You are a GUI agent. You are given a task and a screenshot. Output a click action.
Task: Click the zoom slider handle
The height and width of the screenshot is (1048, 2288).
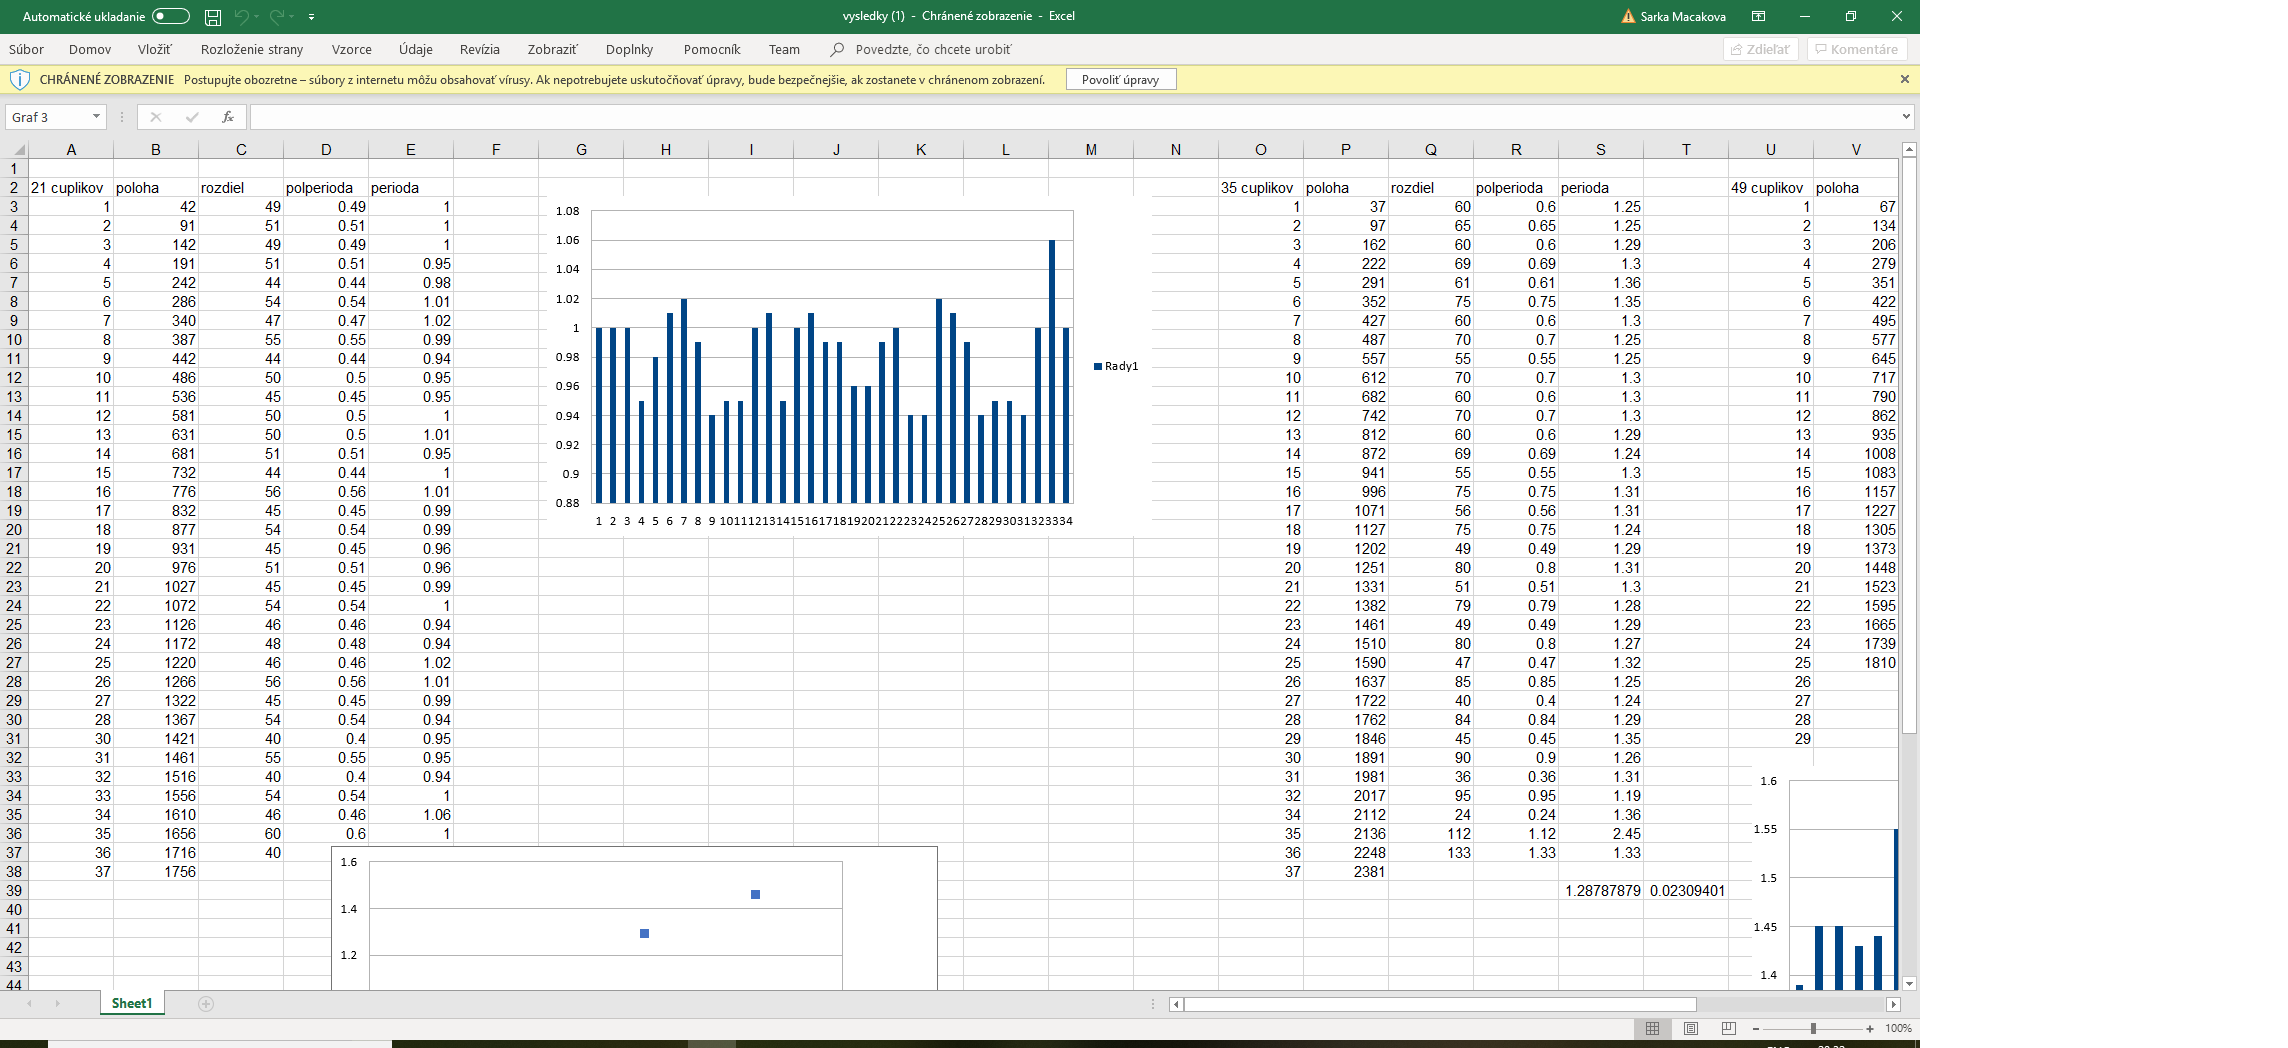click(x=1813, y=1028)
